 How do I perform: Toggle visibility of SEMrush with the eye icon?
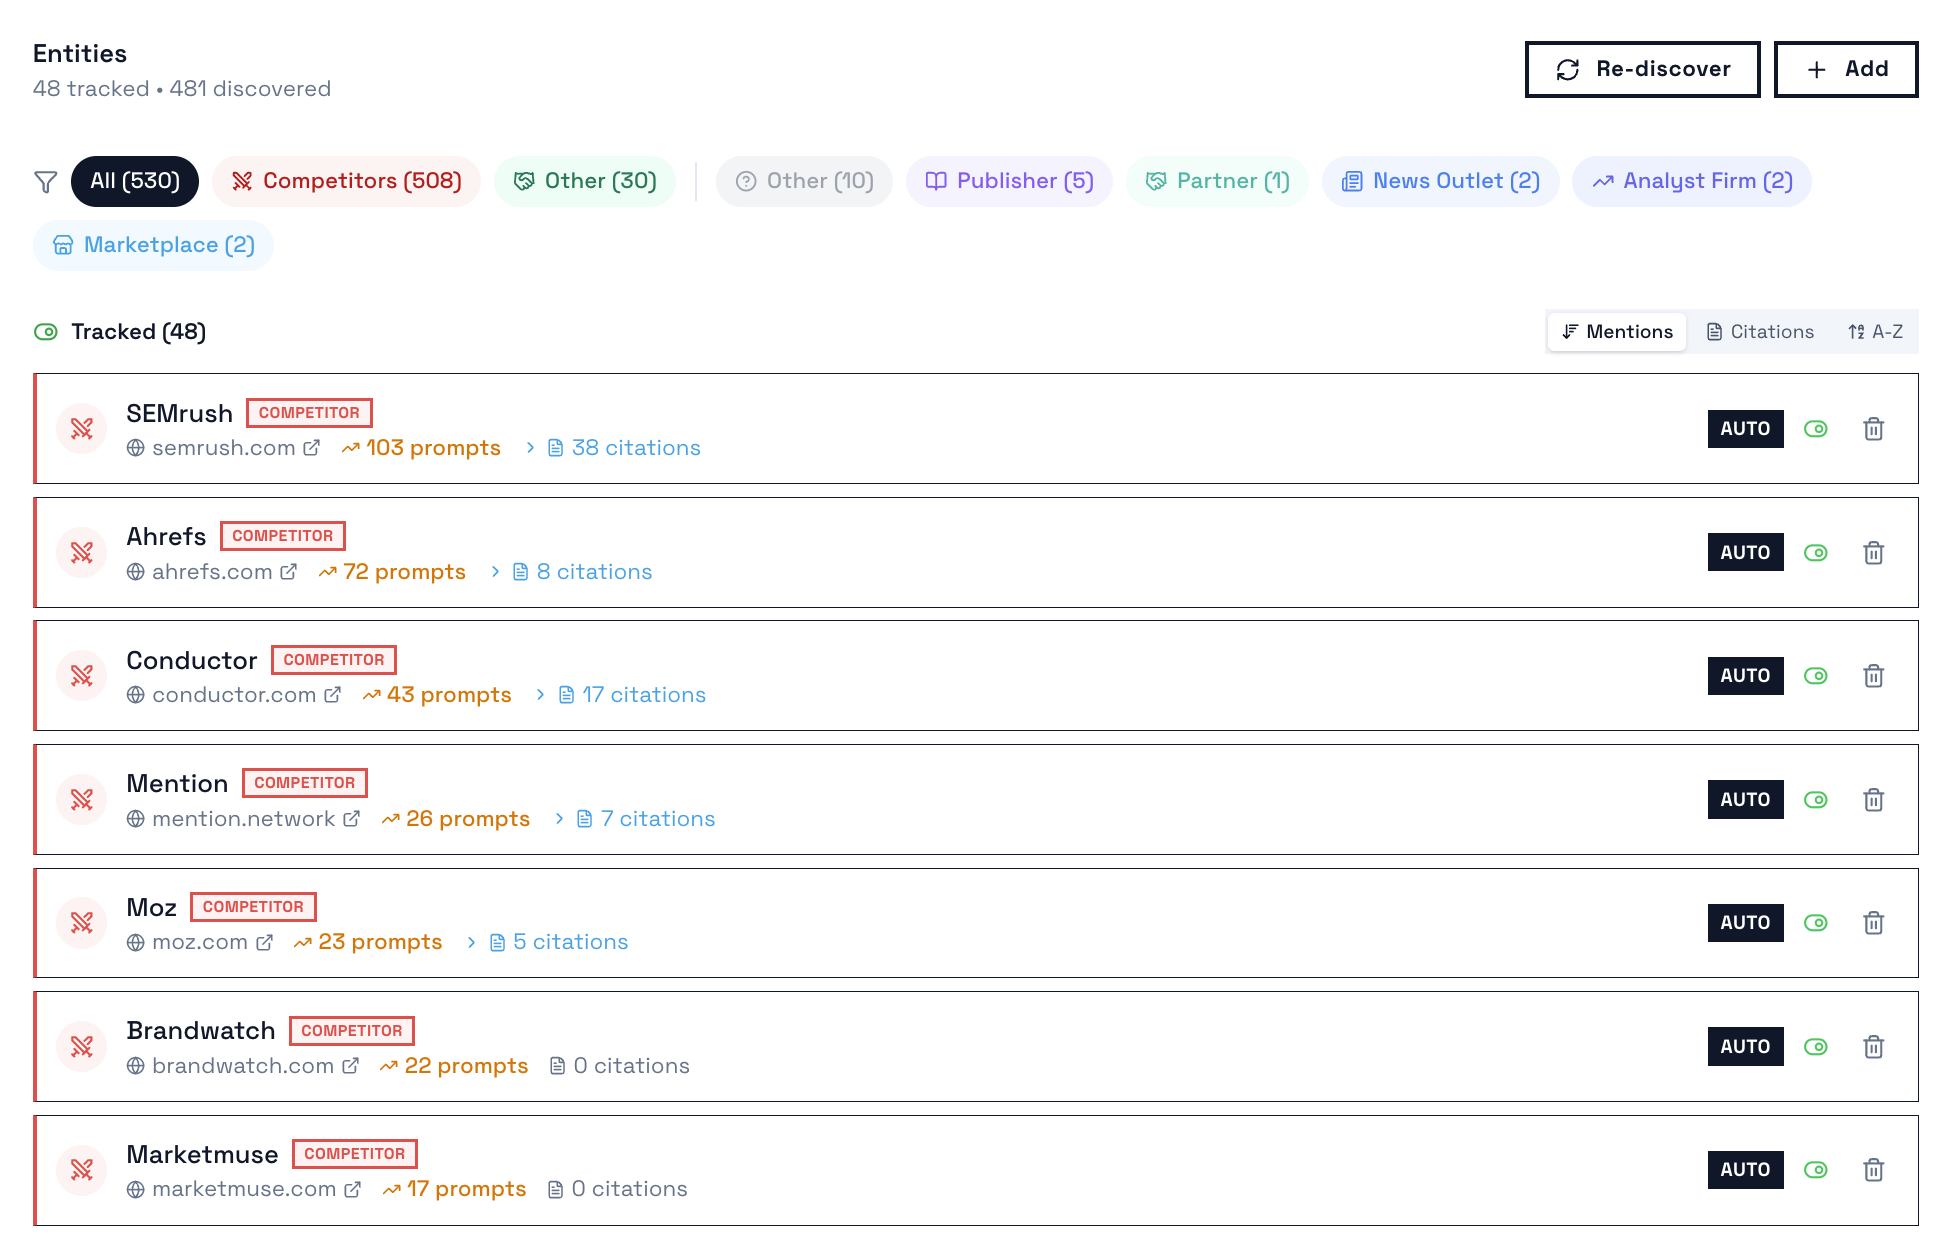(1816, 429)
